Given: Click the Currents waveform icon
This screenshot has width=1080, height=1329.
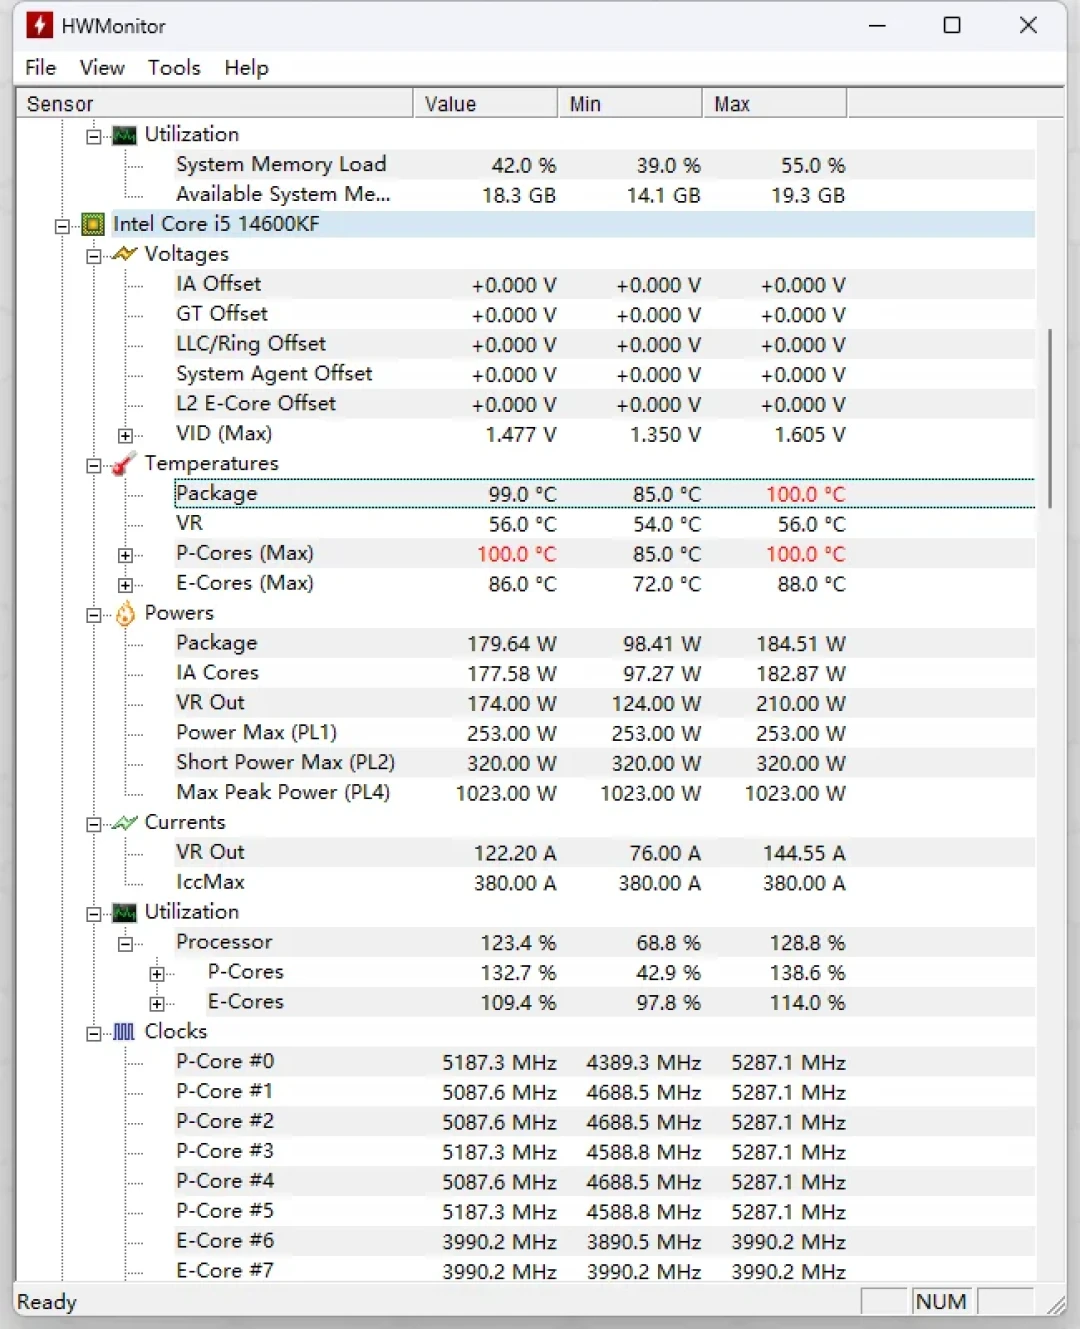Looking at the screenshot, I should [x=124, y=822].
